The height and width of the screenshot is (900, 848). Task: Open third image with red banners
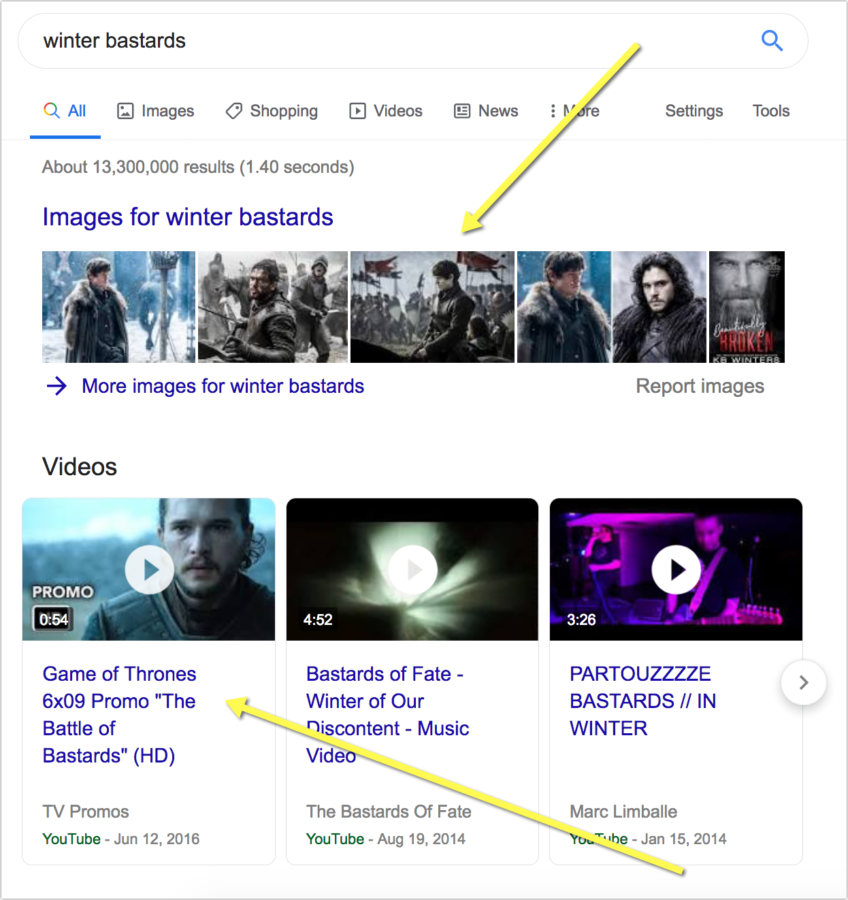click(432, 307)
